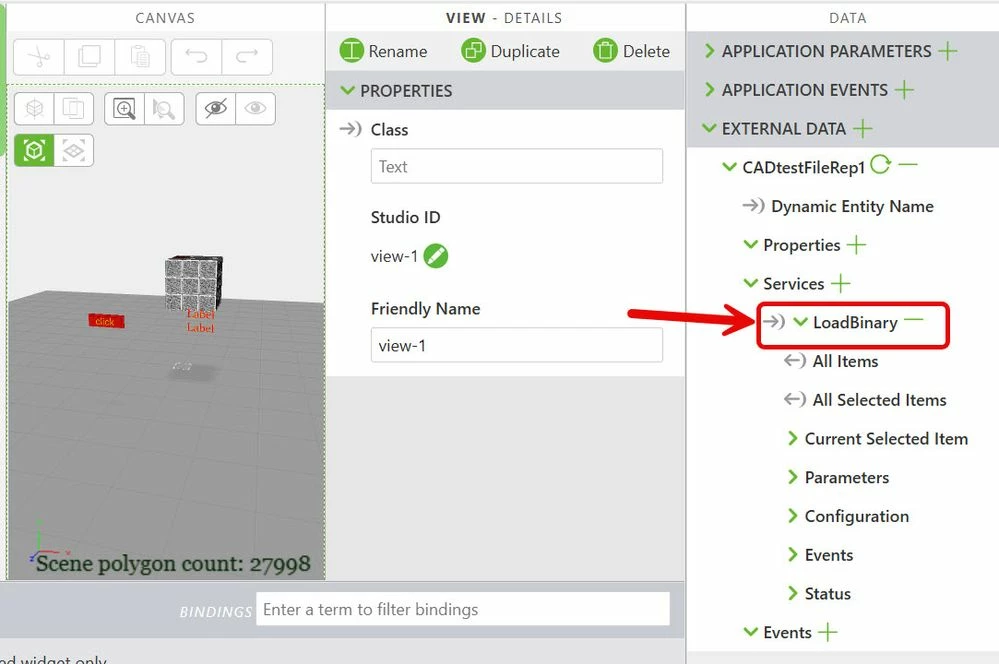Expand APPLICATION EVENTS section

(x=710, y=90)
